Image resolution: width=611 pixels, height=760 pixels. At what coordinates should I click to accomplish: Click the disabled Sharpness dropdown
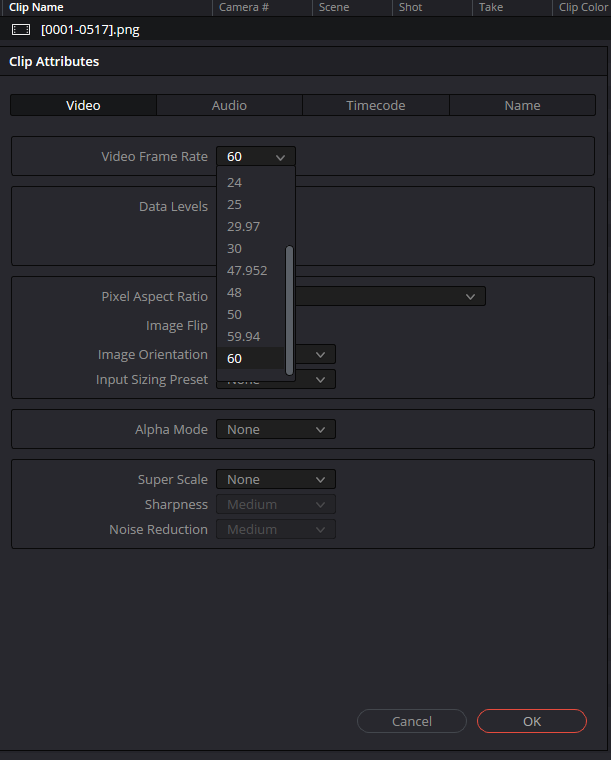pos(276,505)
